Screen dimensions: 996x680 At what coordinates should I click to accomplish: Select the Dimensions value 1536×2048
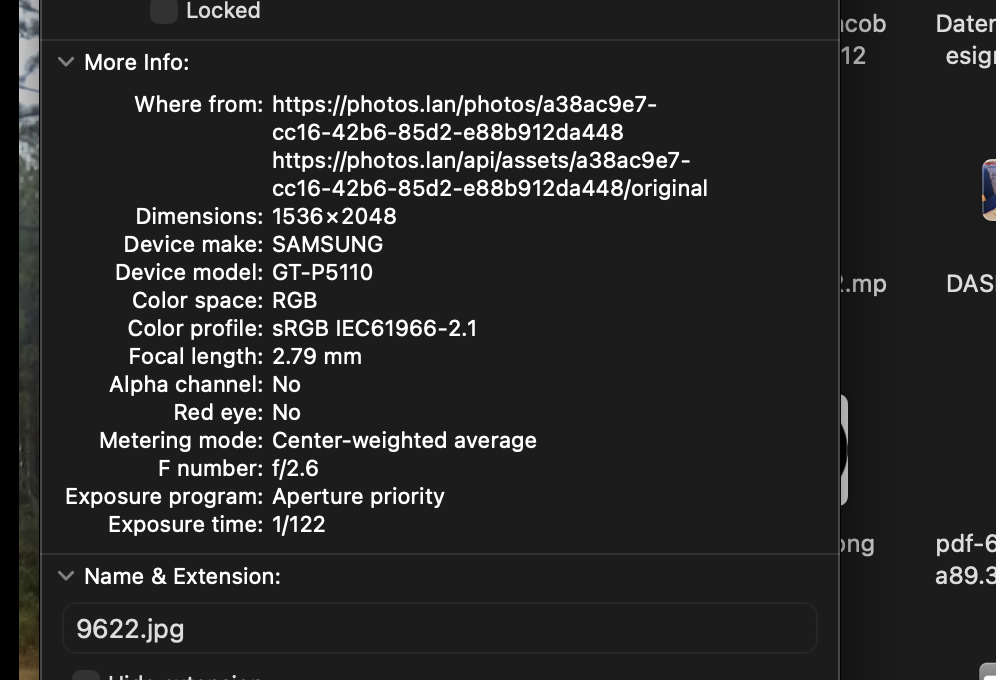click(x=334, y=216)
